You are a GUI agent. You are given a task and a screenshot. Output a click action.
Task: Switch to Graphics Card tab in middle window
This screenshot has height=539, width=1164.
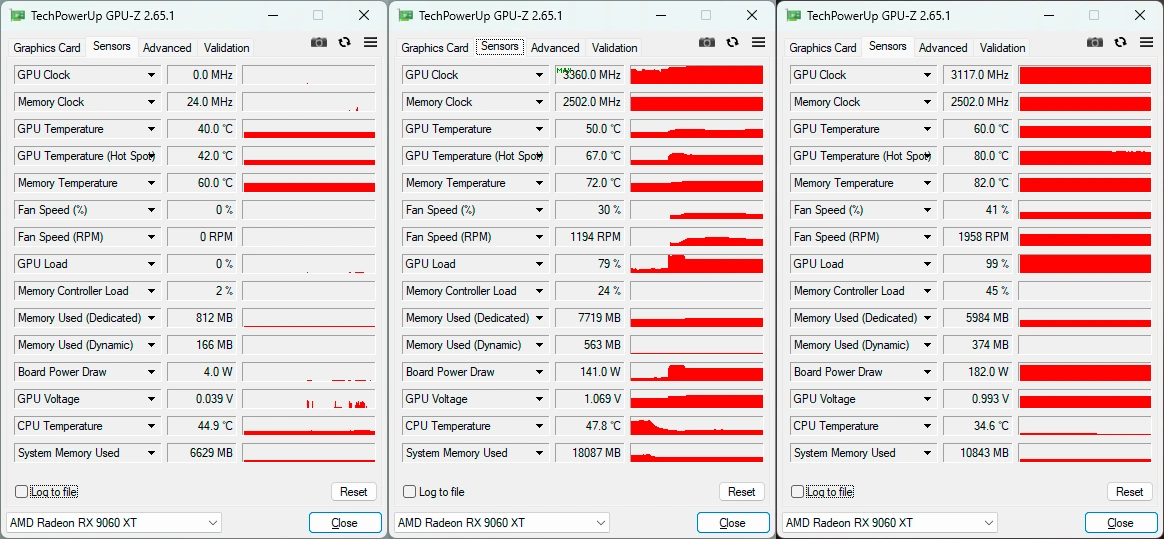pyautogui.click(x=435, y=48)
